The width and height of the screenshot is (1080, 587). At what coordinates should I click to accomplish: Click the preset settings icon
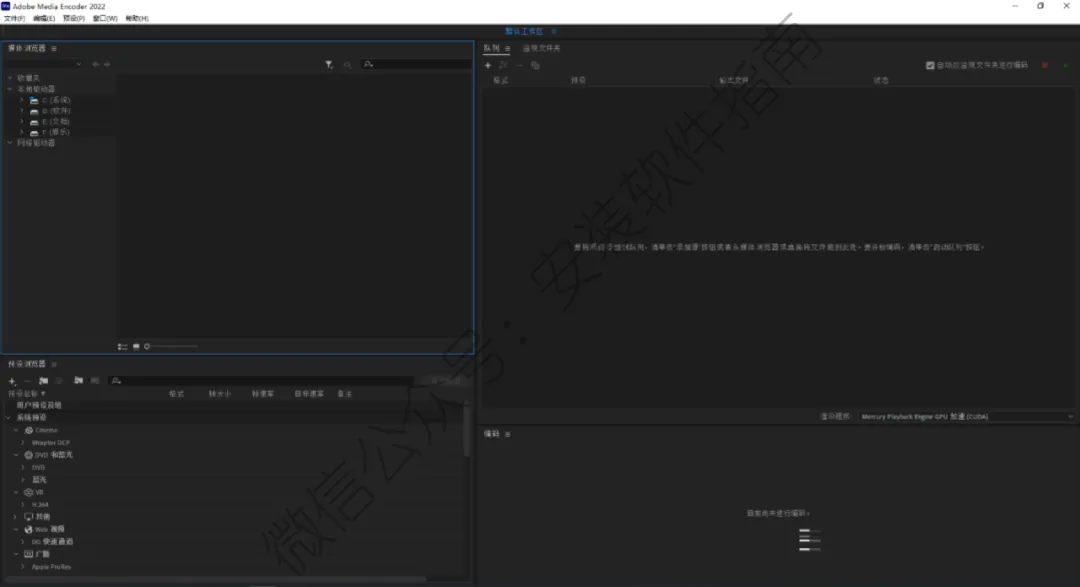tap(60, 380)
